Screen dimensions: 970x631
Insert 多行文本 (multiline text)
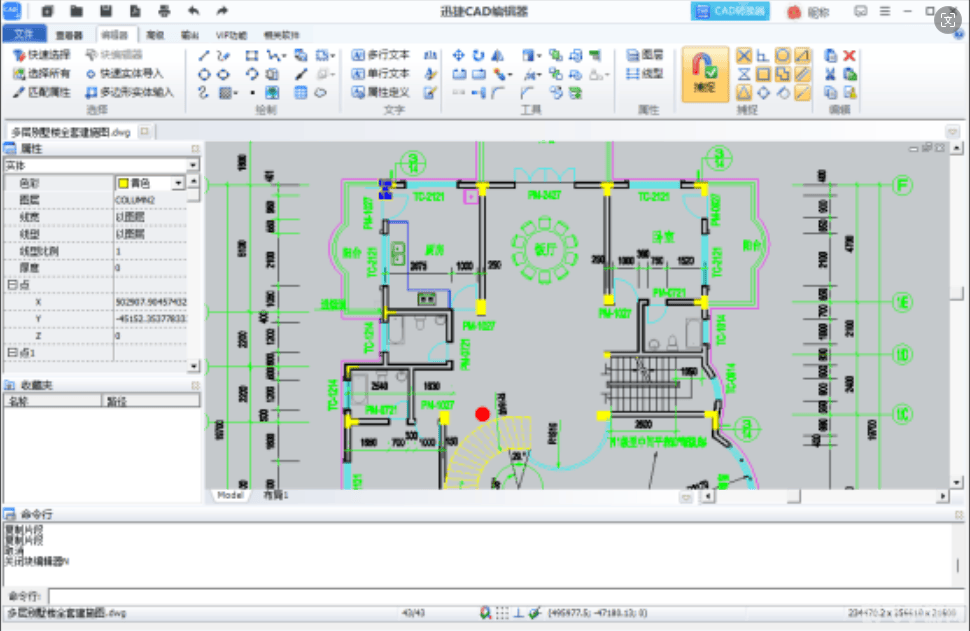tap(381, 55)
